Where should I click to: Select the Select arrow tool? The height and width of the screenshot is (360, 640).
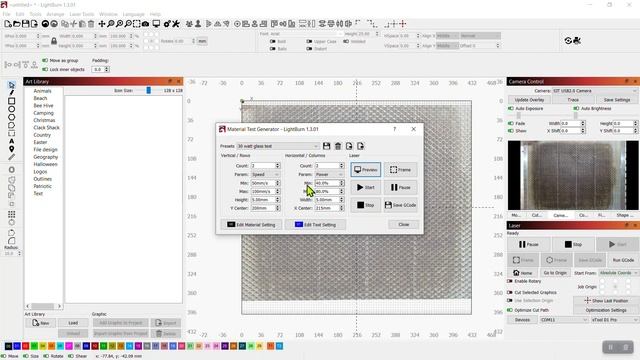[x=11, y=85]
